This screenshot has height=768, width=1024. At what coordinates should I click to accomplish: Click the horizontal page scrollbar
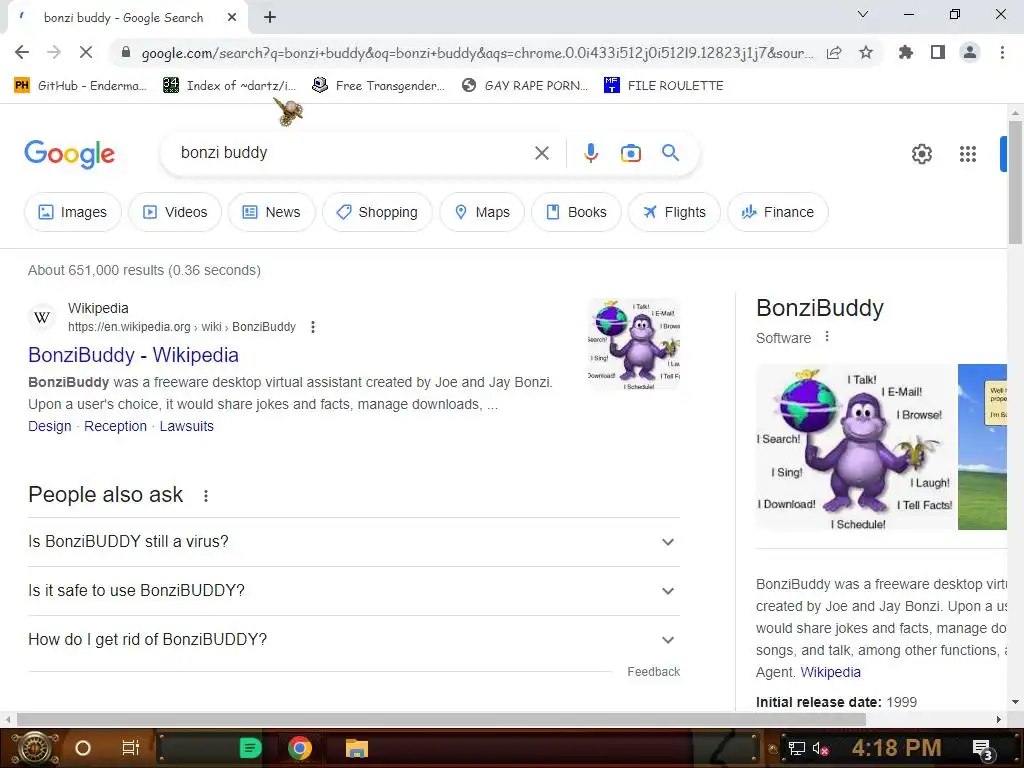point(441,719)
